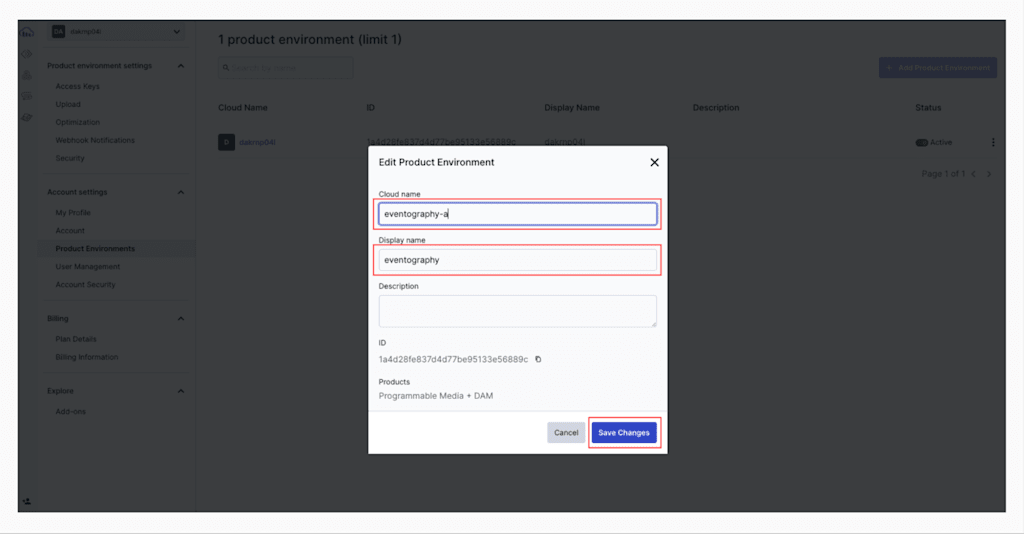Open Access Keys settings
The width and height of the screenshot is (1024, 534).
77,86
